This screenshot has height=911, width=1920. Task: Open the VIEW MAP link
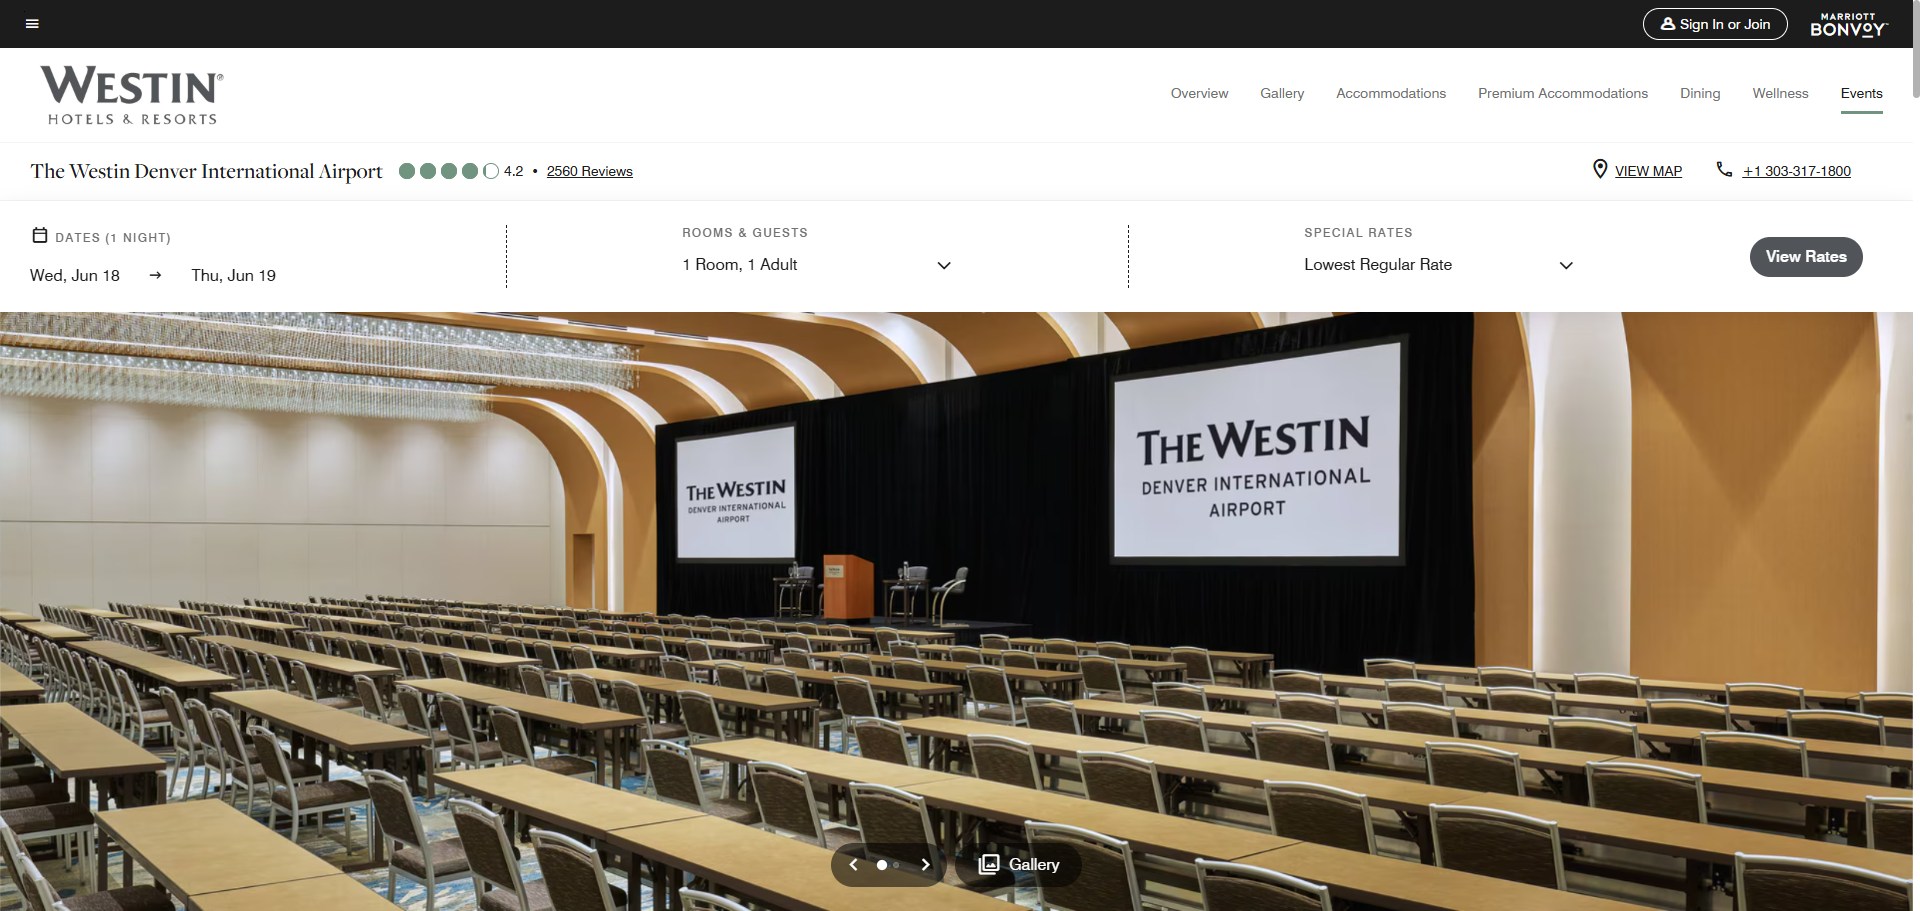click(1648, 171)
